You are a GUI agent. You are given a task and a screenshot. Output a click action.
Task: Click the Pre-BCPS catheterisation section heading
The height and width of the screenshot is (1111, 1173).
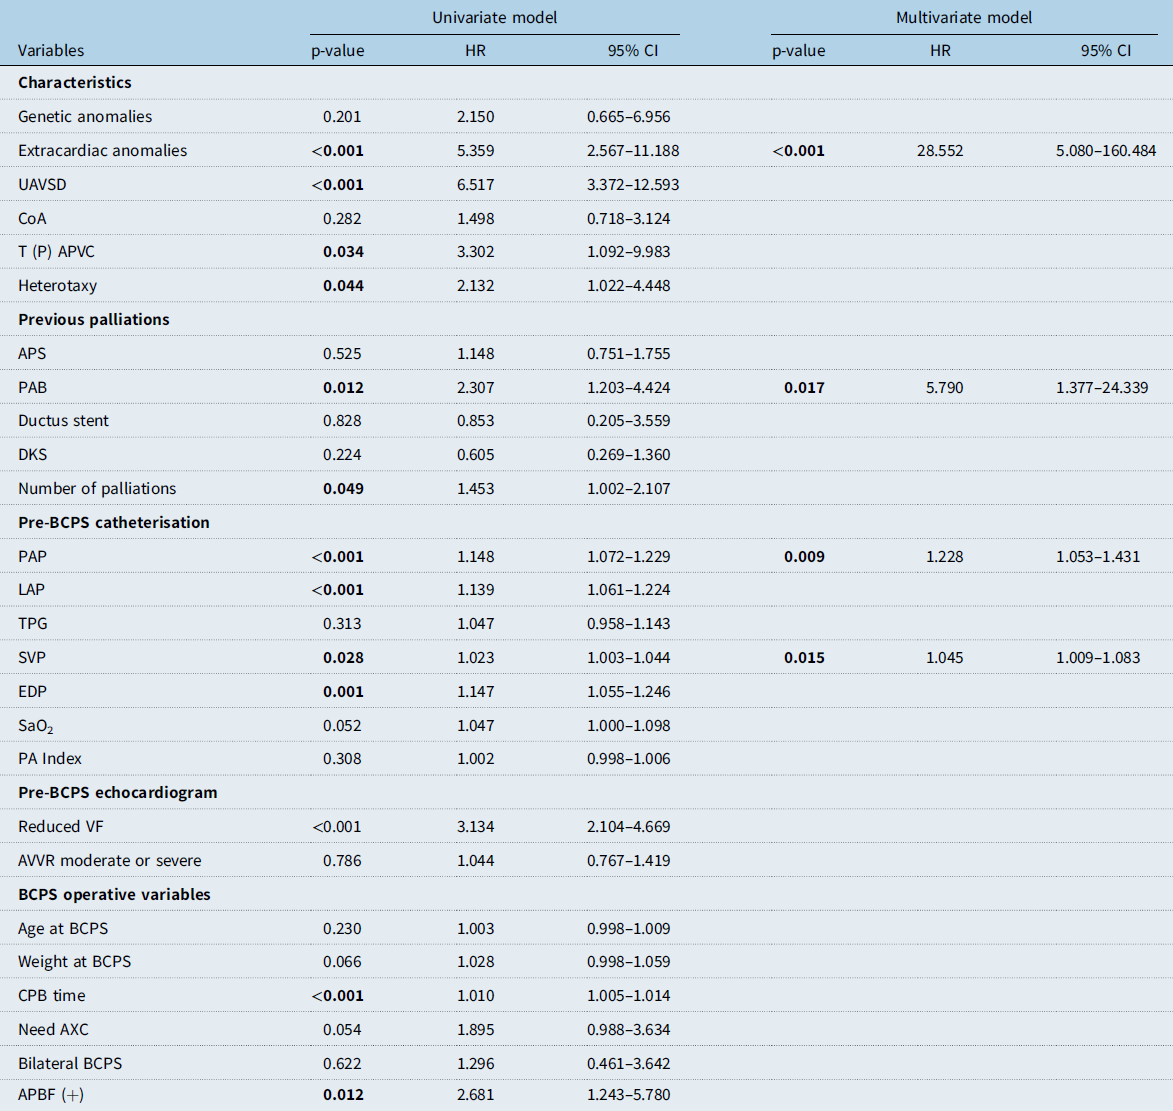click(x=114, y=522)
